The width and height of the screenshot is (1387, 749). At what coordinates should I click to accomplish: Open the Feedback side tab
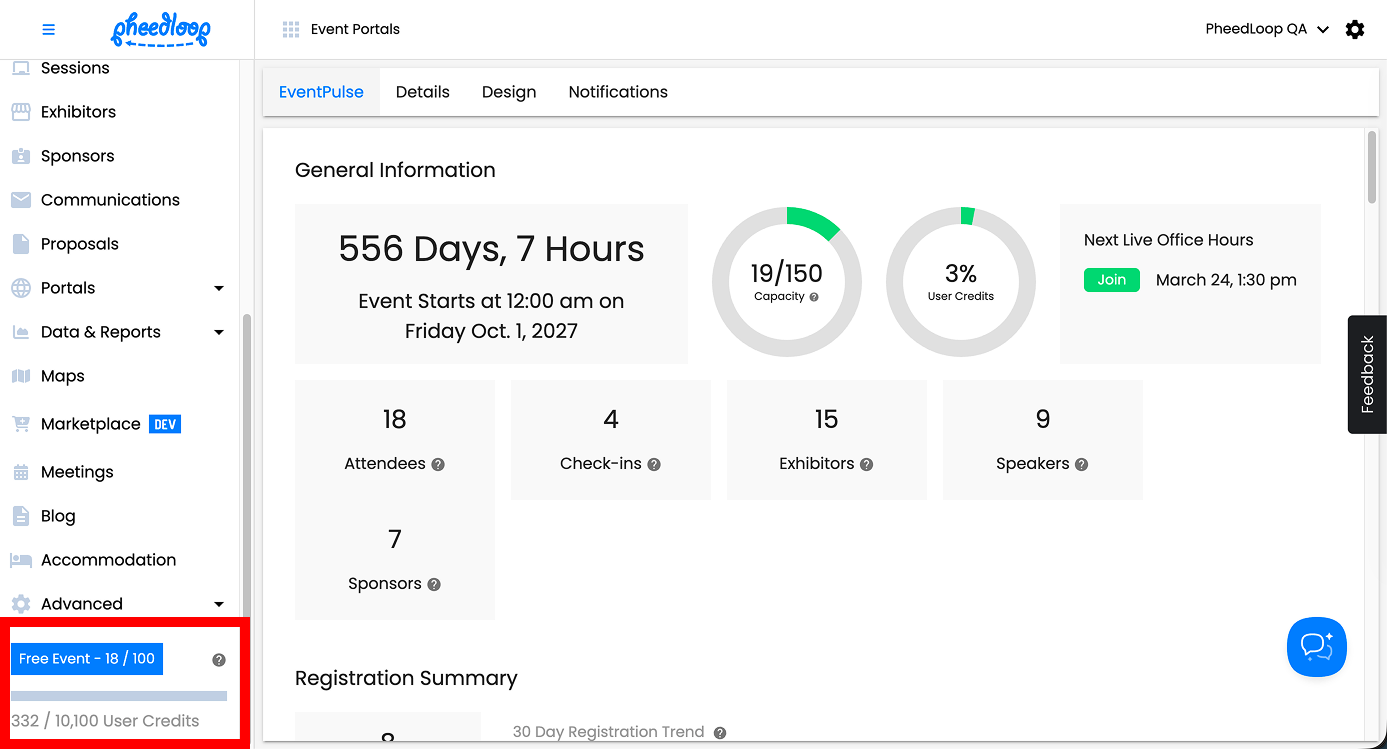tap(1367, 374)
